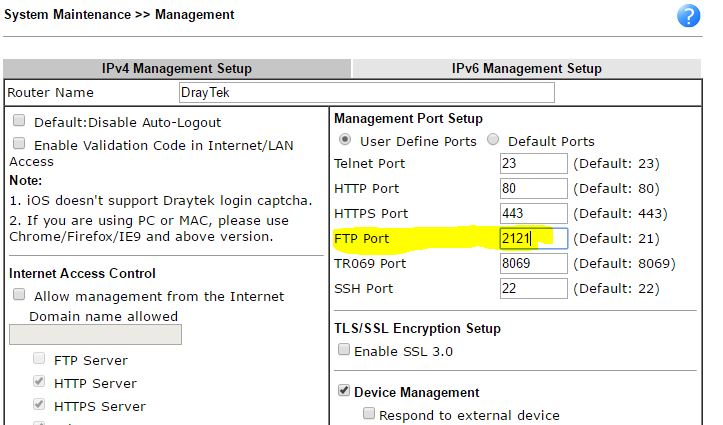
Task: Toggle the HTTPS Server checkbox
Action: pos(39,406)
